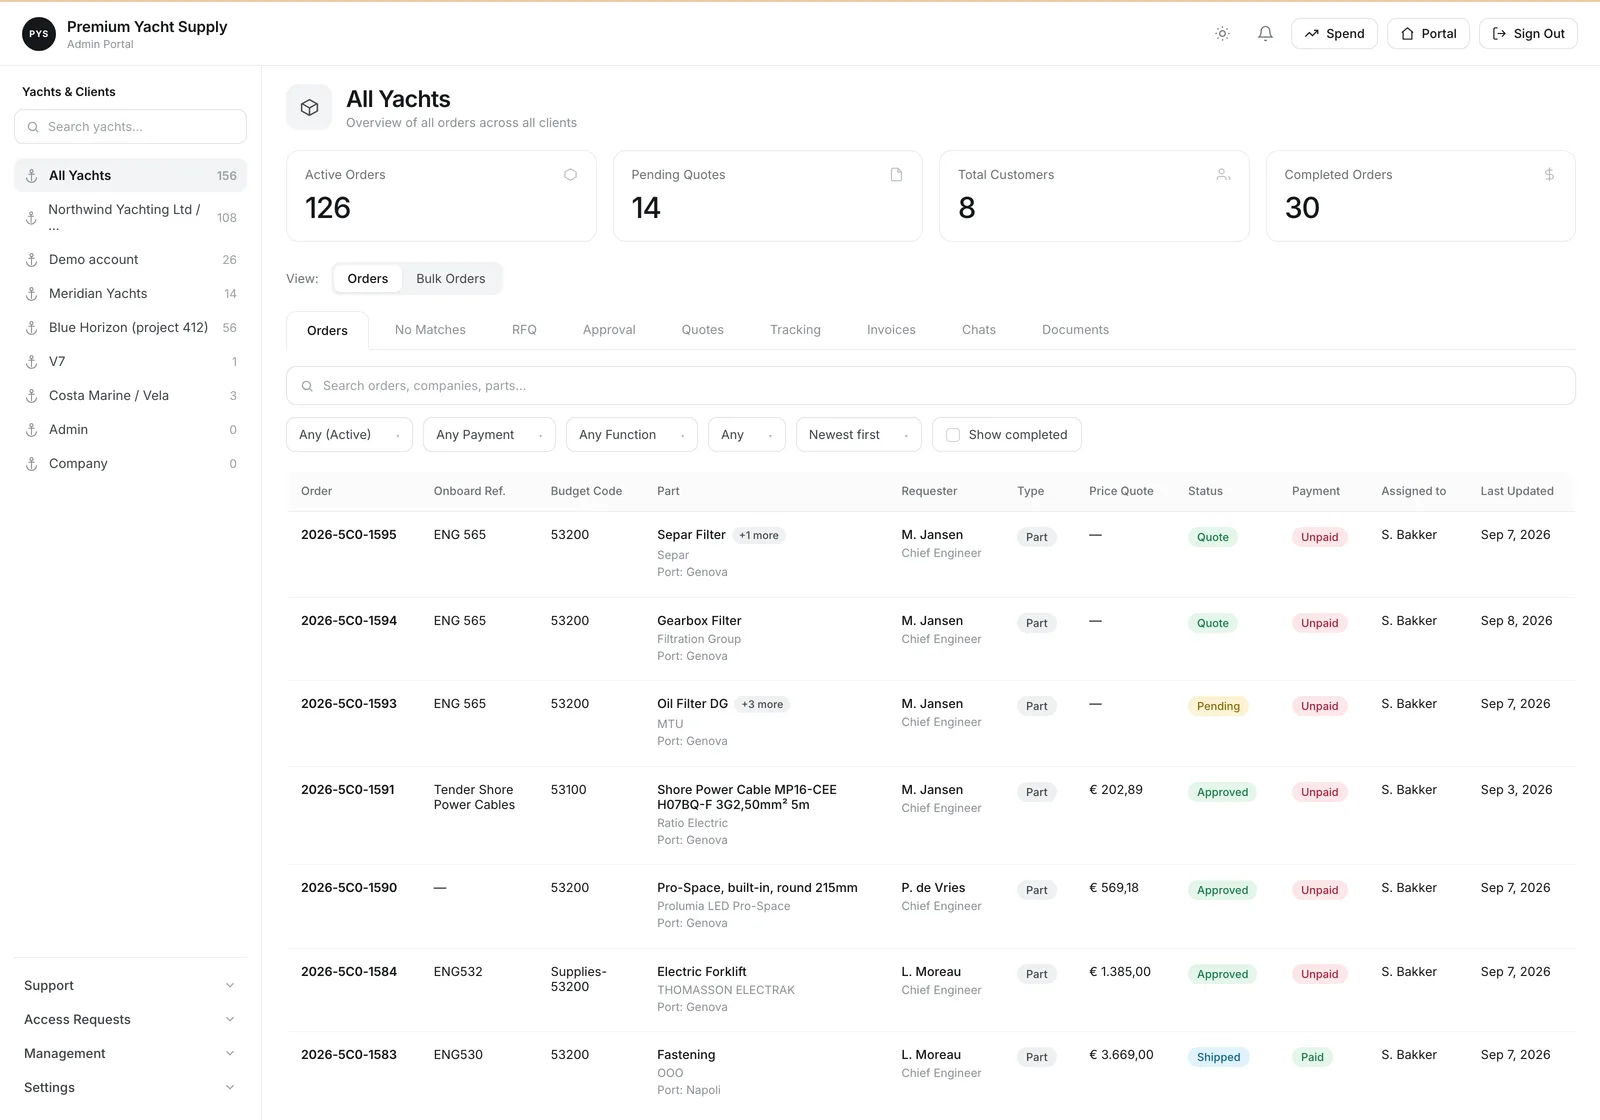Switch to the No Matches tab

click(x=430, y=330)
